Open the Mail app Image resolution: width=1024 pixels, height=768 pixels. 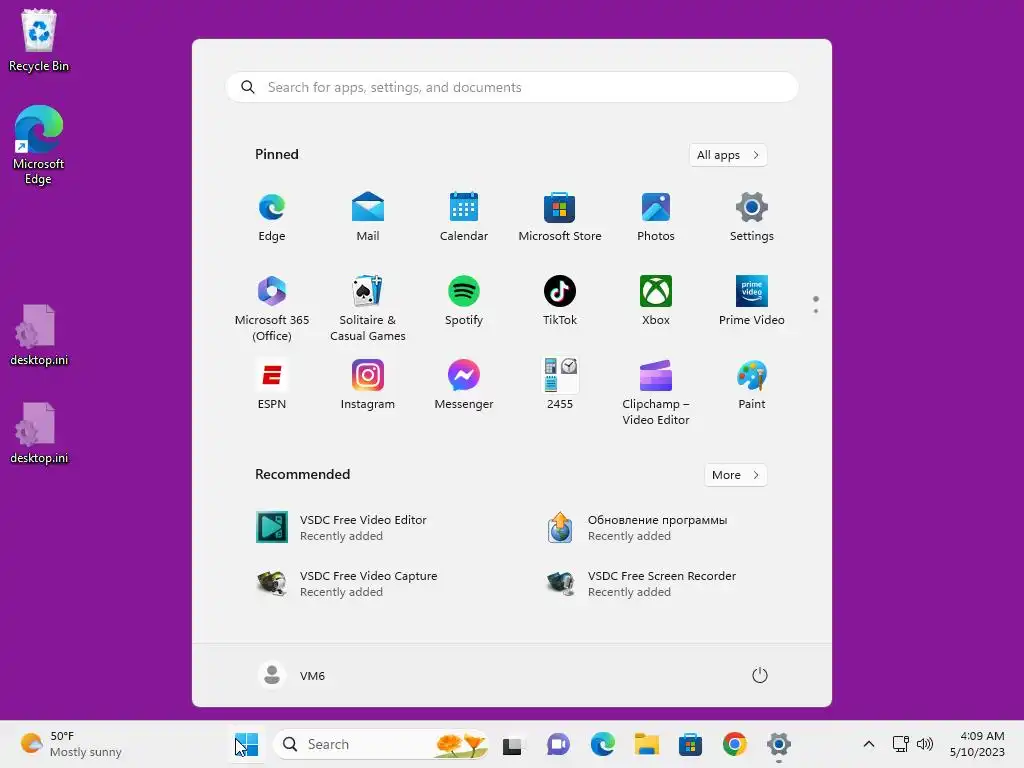pyautogui.click(x=368, y=218)
